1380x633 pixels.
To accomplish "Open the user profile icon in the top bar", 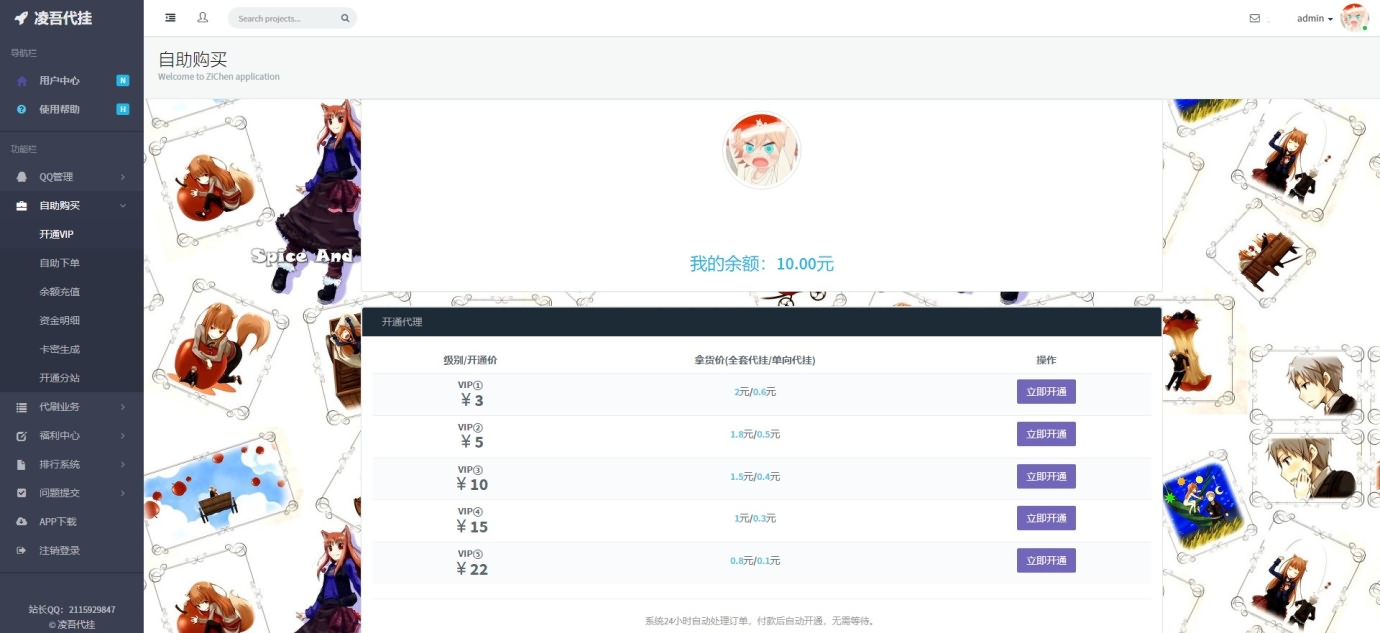I will [x=203, y=18].
